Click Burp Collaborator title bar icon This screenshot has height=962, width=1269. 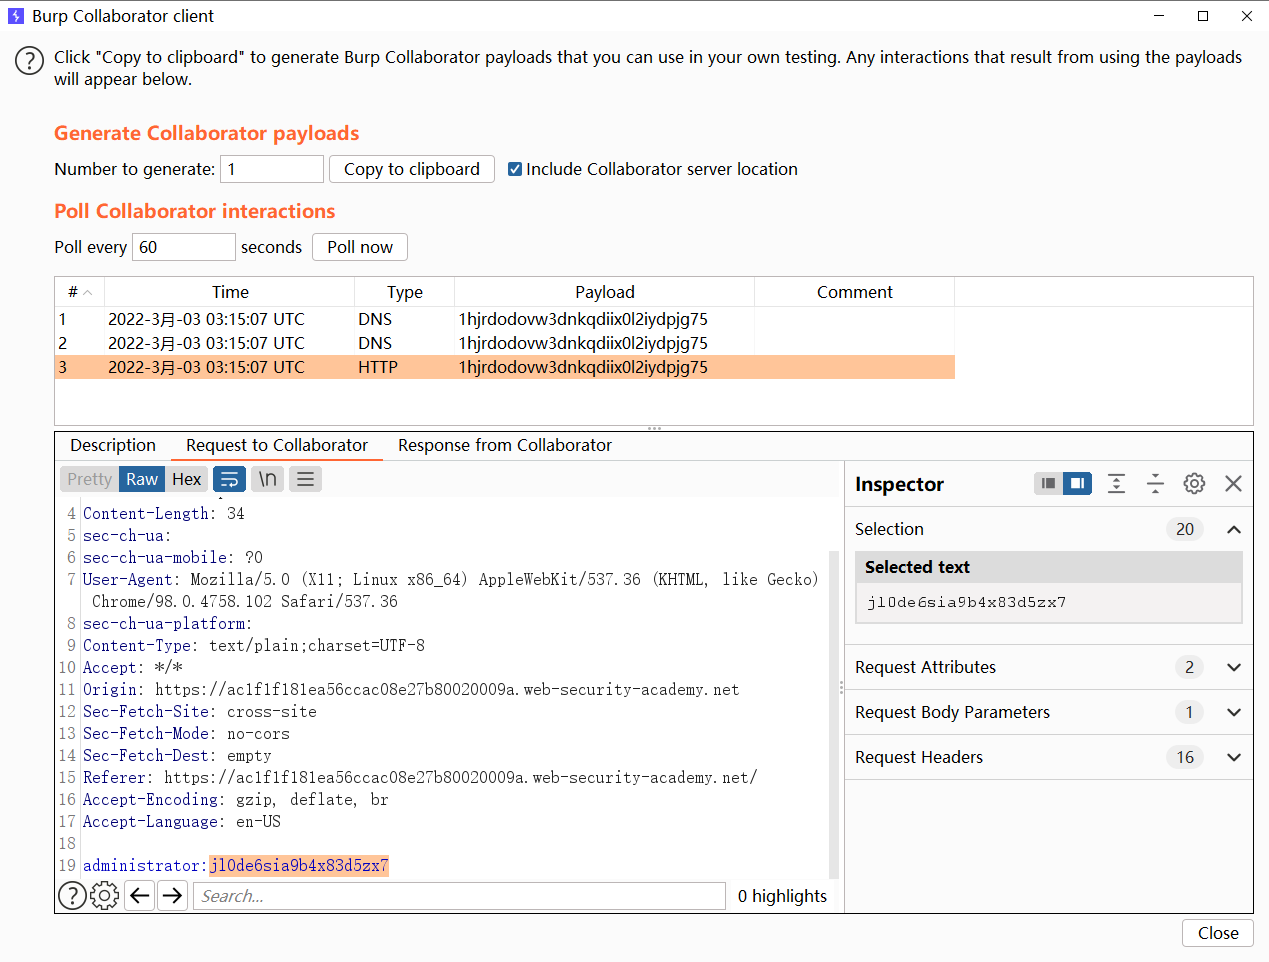click(15, 16)
